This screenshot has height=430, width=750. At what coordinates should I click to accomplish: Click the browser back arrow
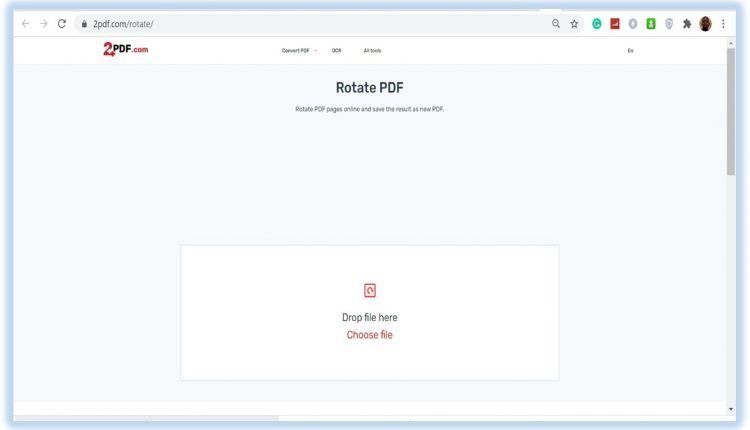pyautogui.click(x=25, y=23)
